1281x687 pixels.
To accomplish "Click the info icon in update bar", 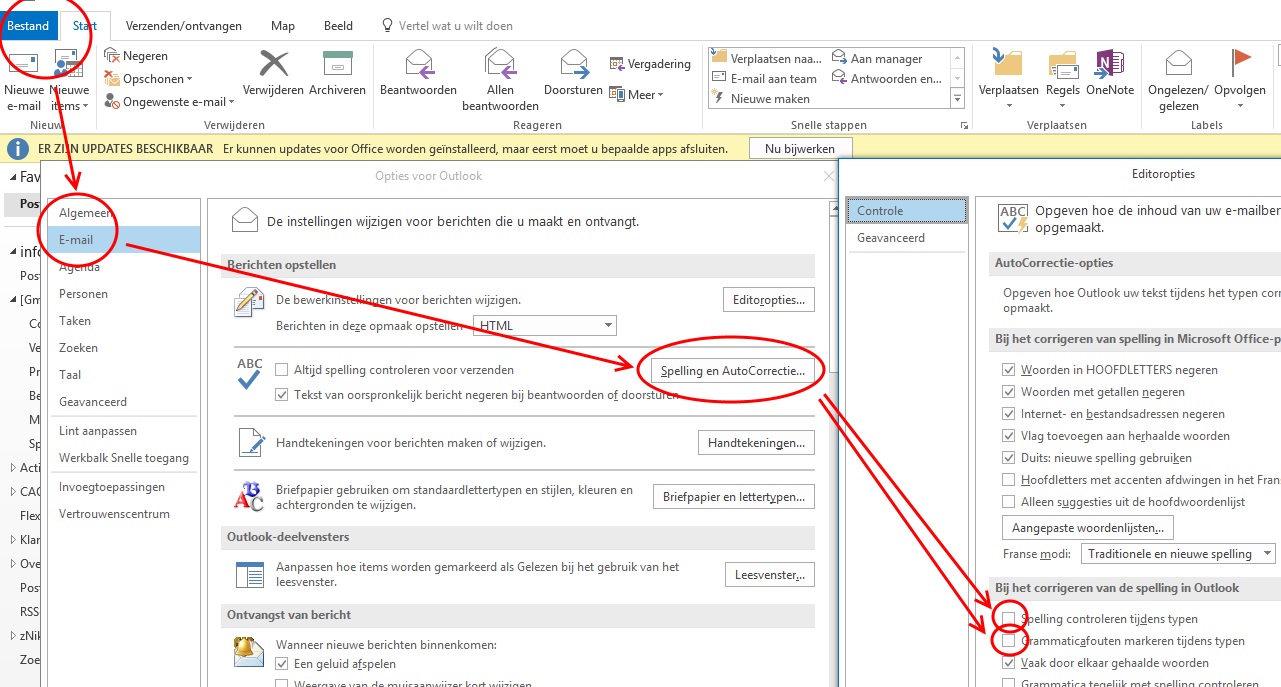I will (18, 149).
